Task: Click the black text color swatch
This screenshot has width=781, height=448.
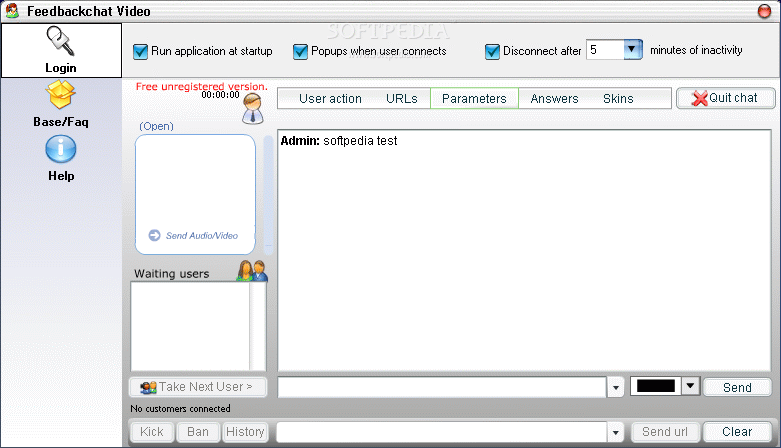Action: coord(656,386)
